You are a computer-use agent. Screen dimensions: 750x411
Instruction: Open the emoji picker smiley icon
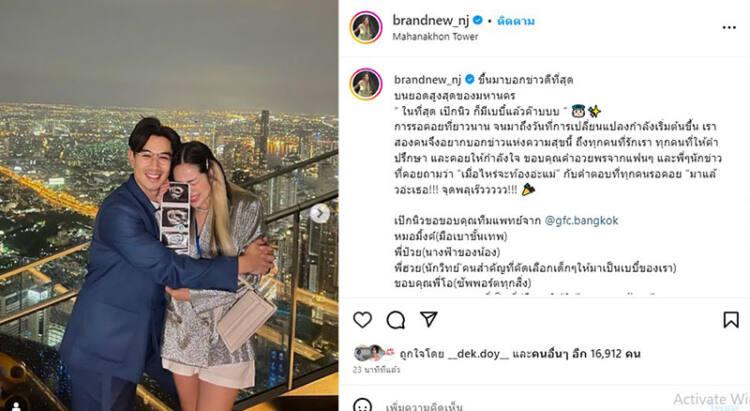[x=362, y=406]
